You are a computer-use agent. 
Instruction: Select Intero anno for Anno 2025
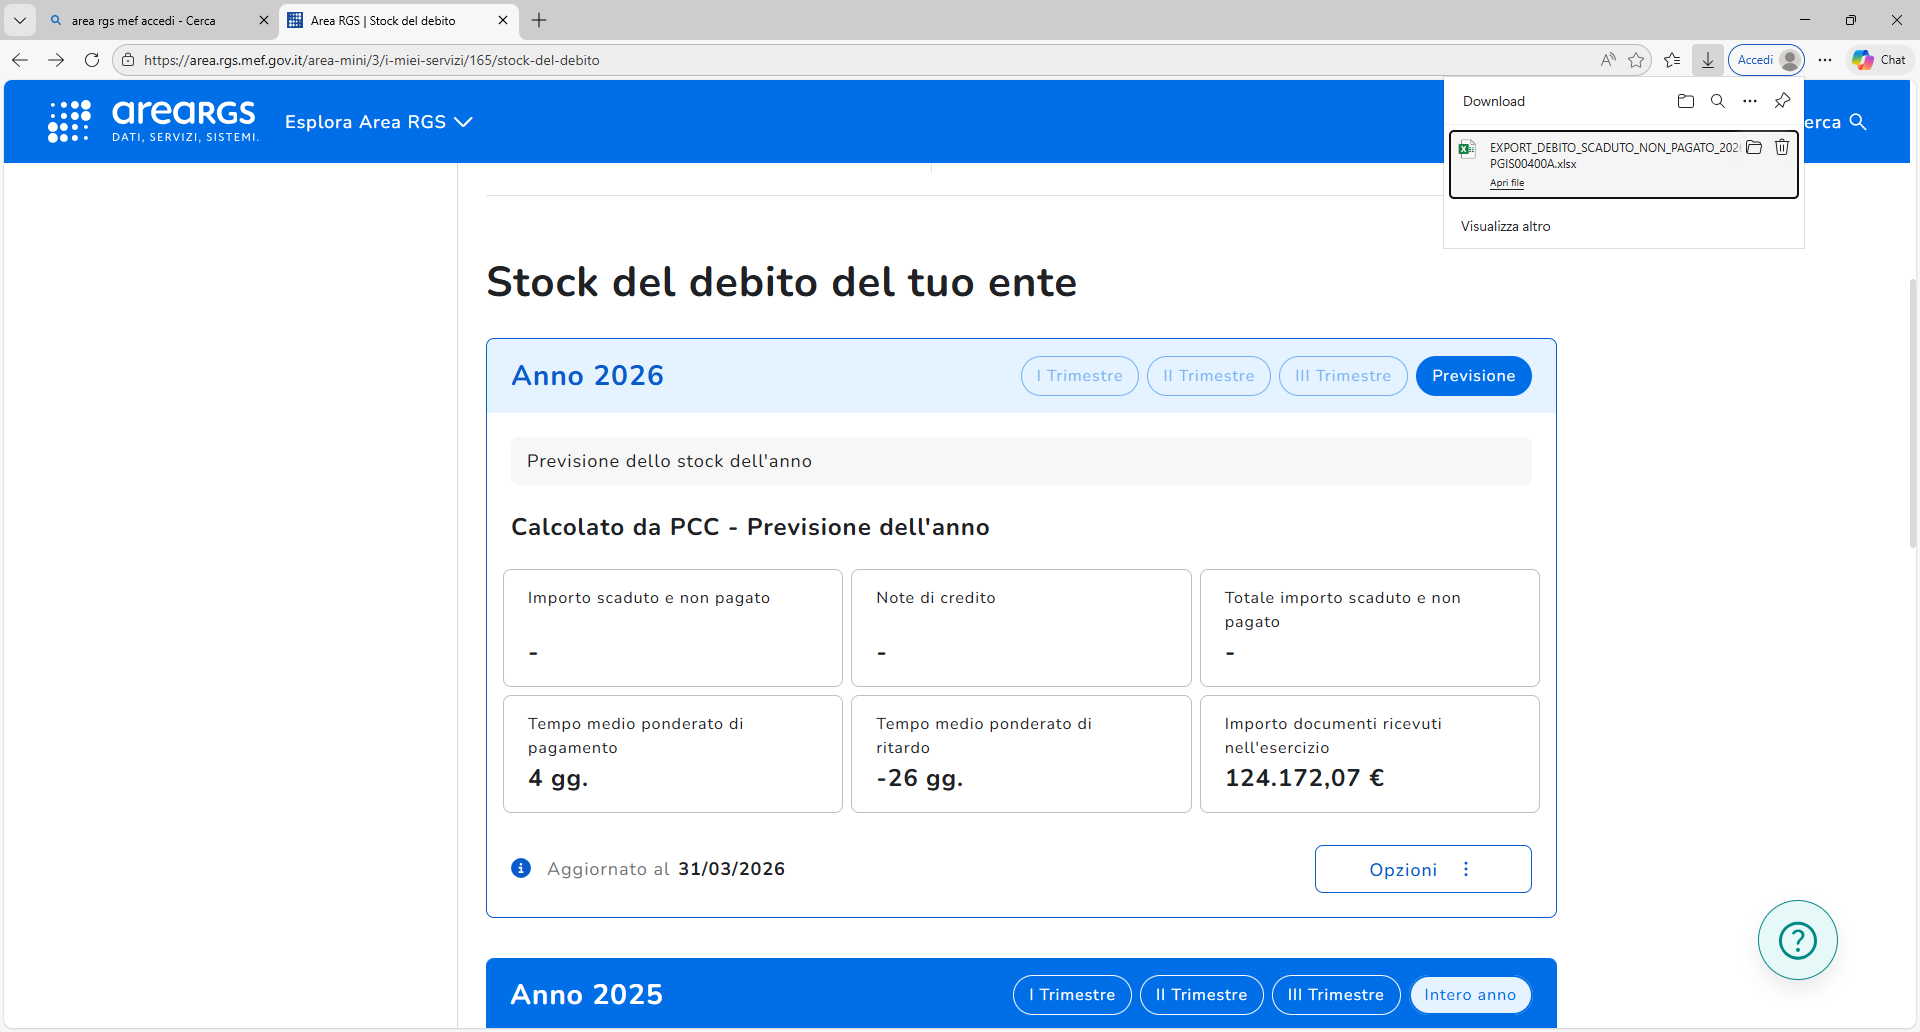point(1469,995)
